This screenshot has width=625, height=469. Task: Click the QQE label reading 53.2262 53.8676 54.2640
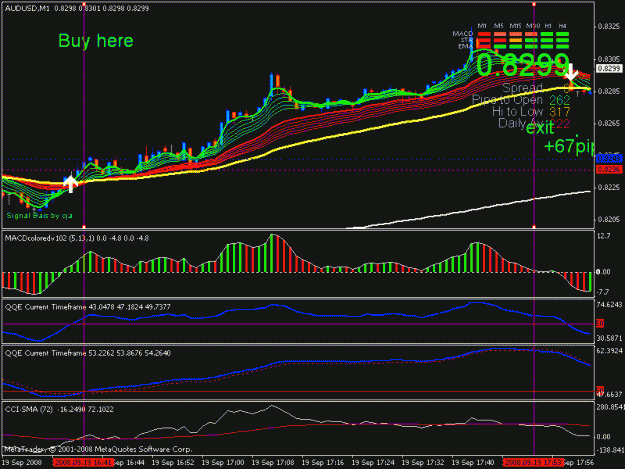coord(87,353)
